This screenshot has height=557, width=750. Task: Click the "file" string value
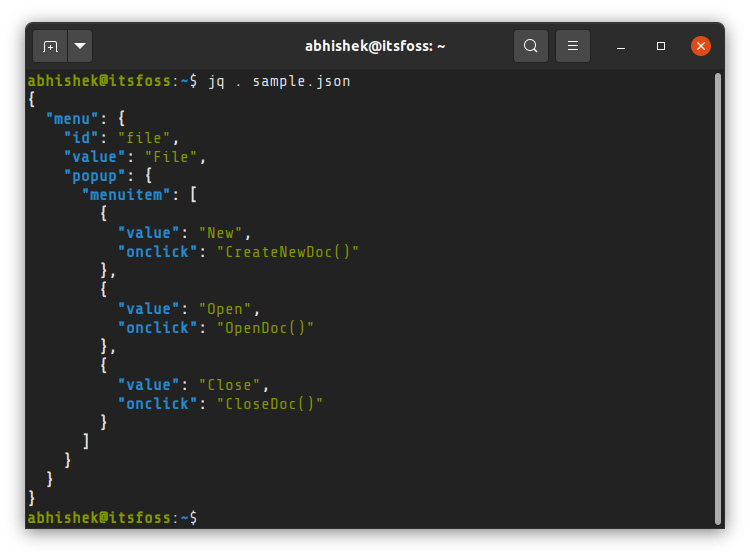click(x=144, y=138)
